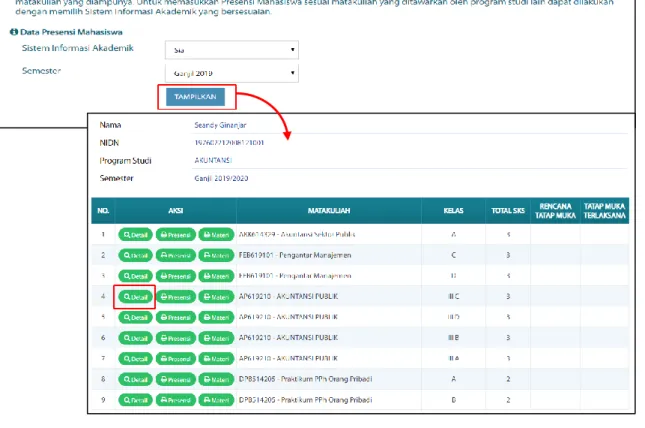The width and height of the screenshot is (645, 428).
Task: Open Detail for row 1 Akuntansi Sektor Publik
Action: 135,235
